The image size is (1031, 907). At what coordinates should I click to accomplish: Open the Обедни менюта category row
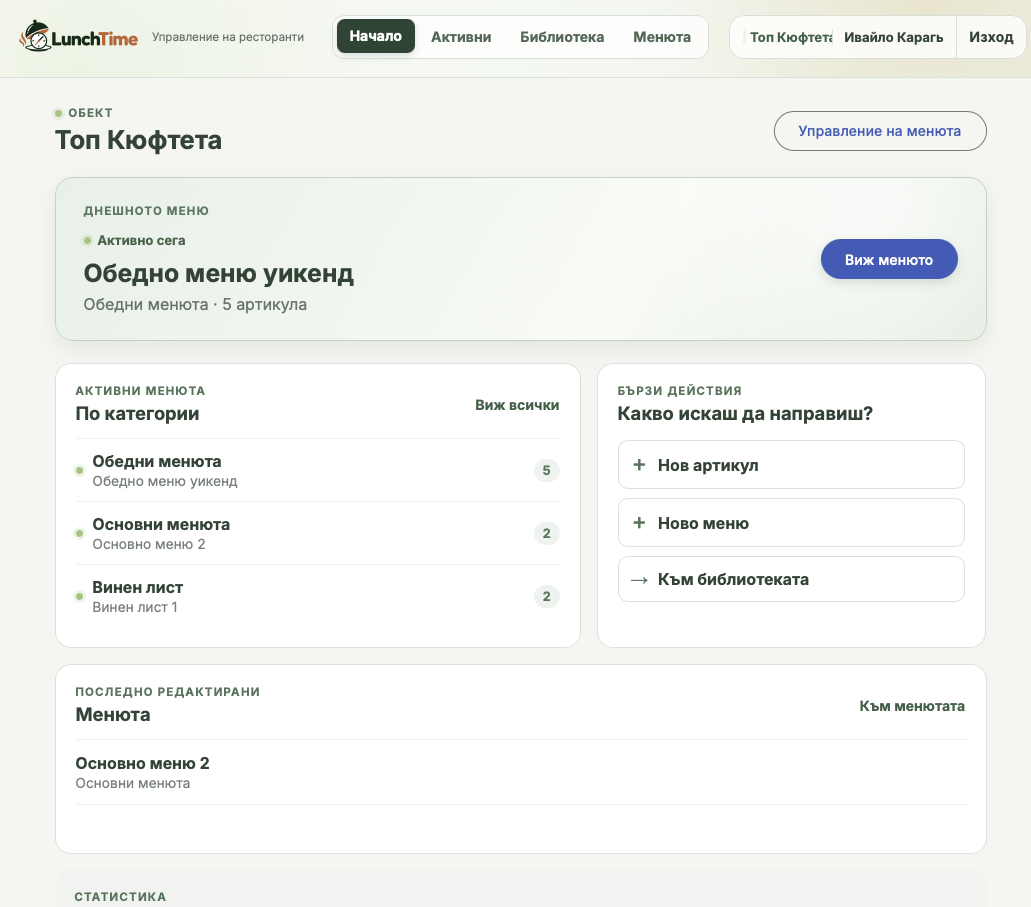[x=318, y=470]
